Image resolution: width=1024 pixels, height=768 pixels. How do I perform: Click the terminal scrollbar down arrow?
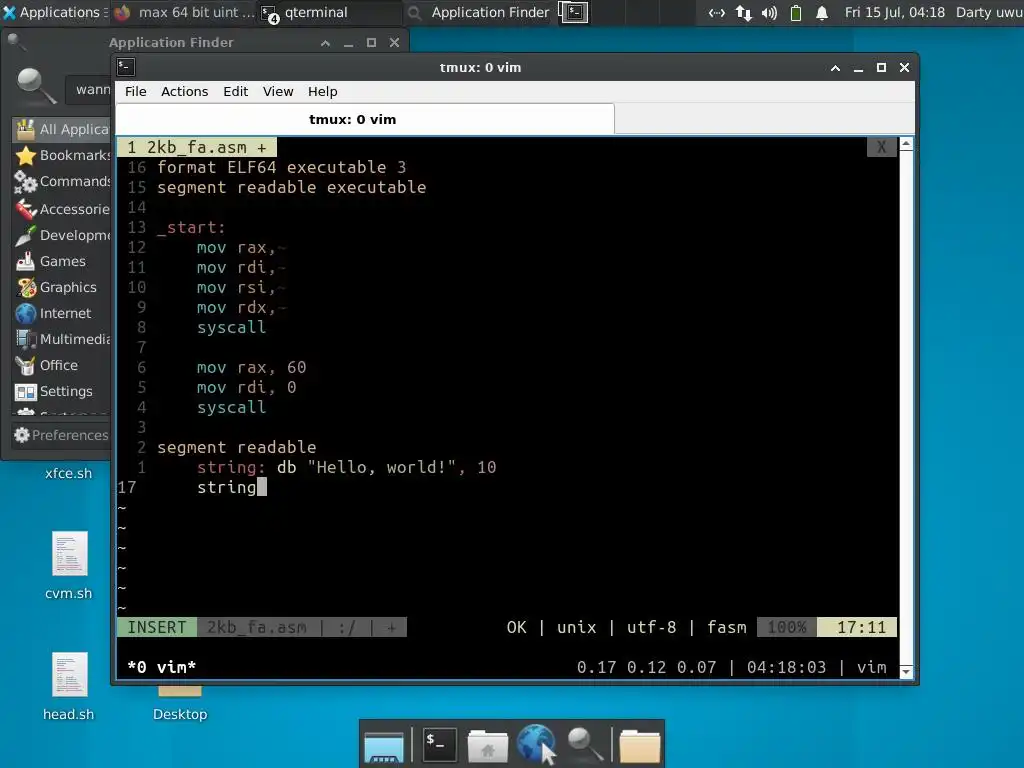tap(906, 671)
